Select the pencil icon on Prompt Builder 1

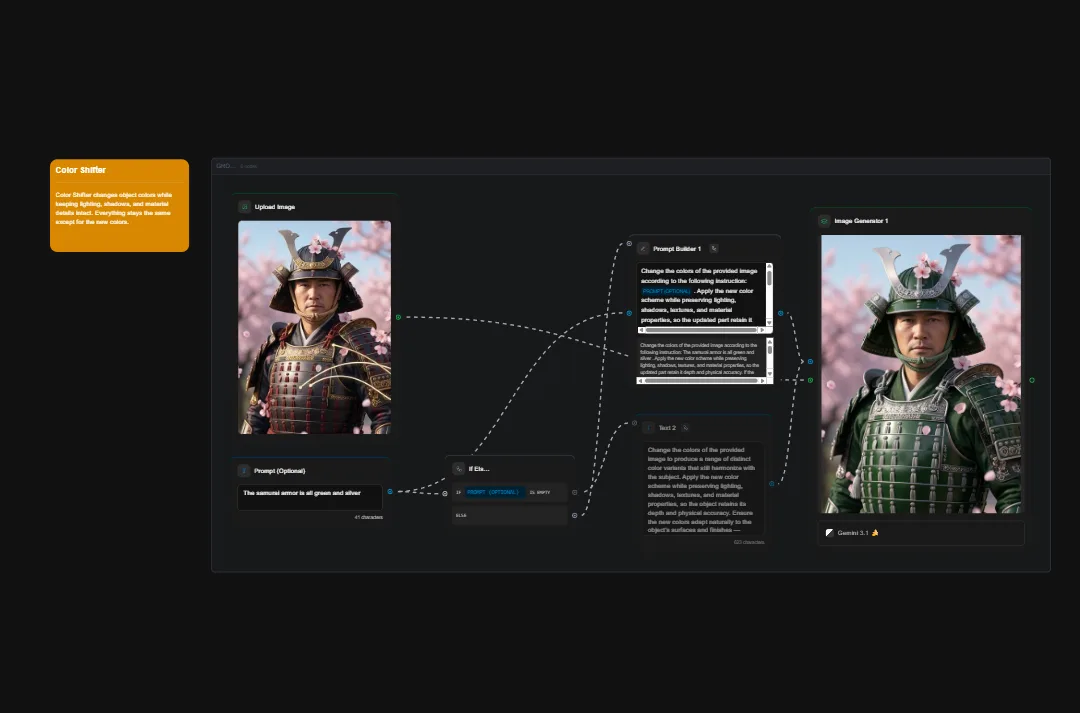(643, 249)
